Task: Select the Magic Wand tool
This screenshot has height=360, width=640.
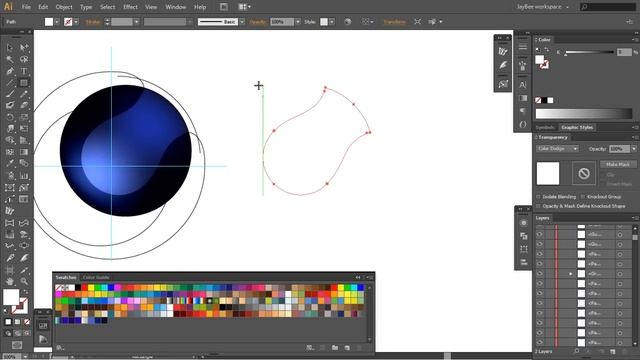Action: 10,60
